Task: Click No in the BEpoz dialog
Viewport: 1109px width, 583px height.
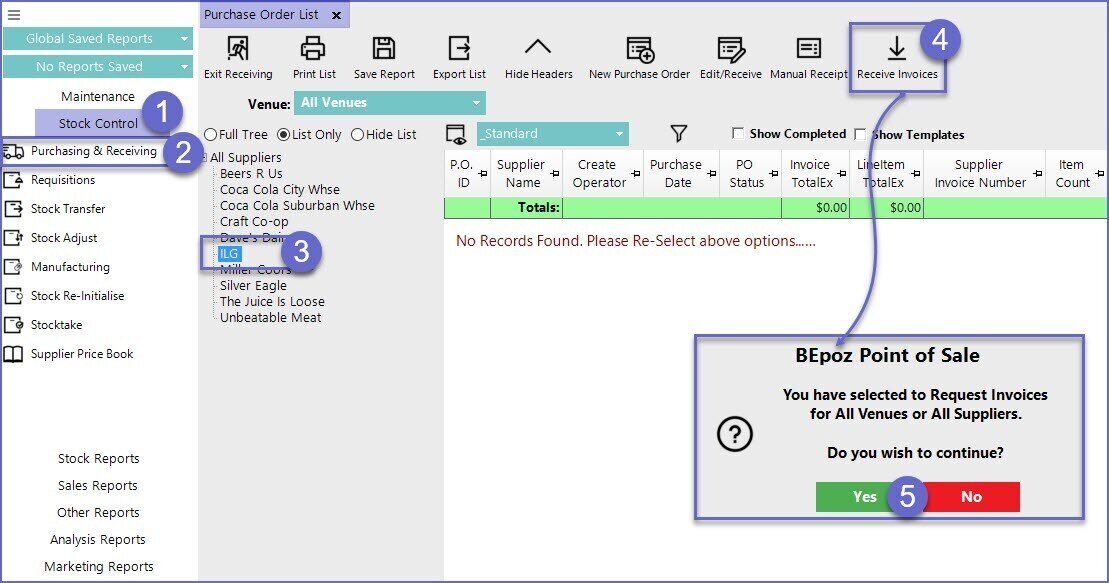Action: 971,497
